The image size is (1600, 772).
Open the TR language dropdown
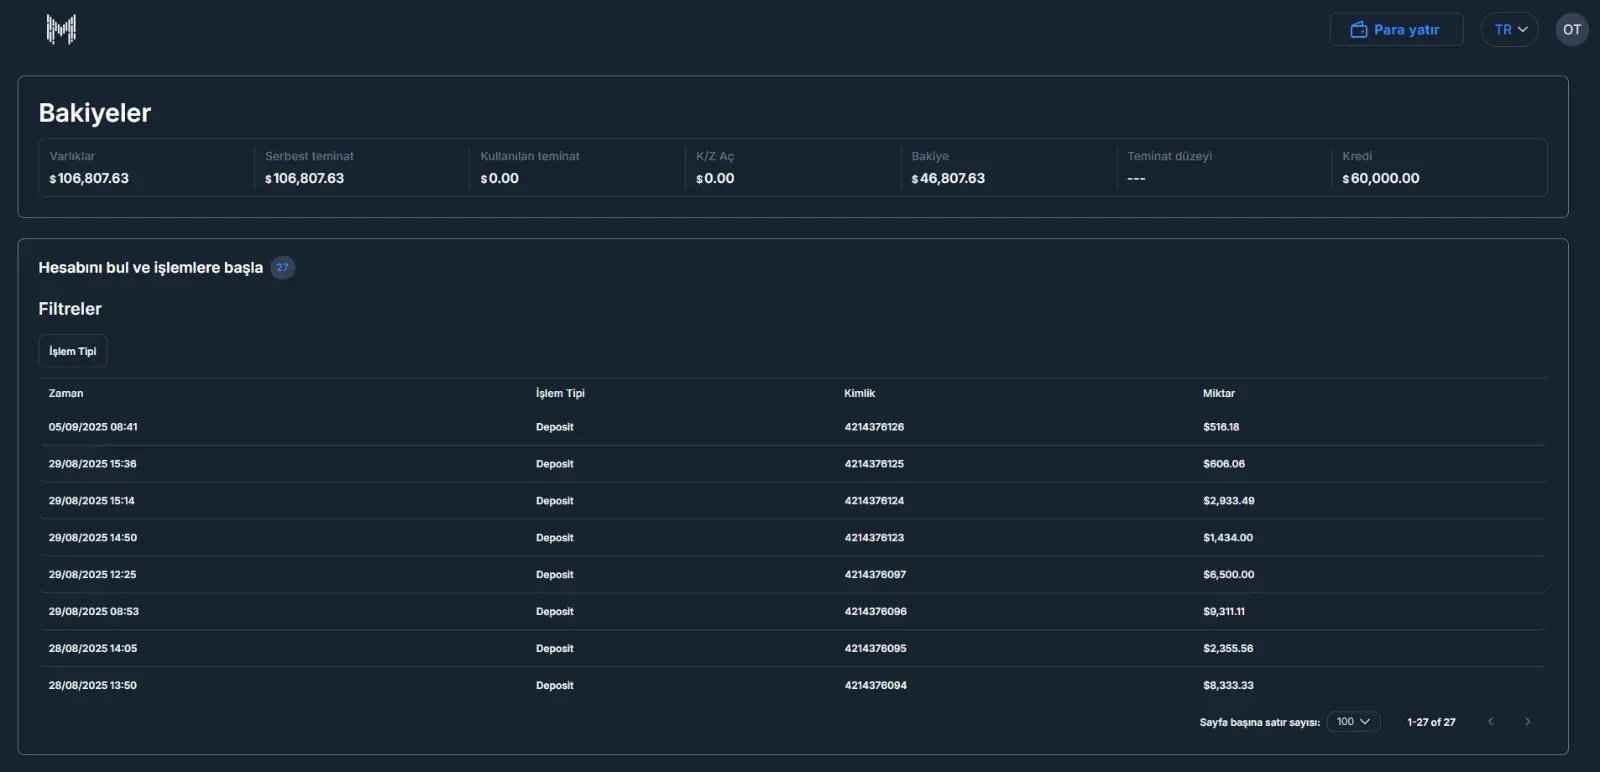point(1509,29)
